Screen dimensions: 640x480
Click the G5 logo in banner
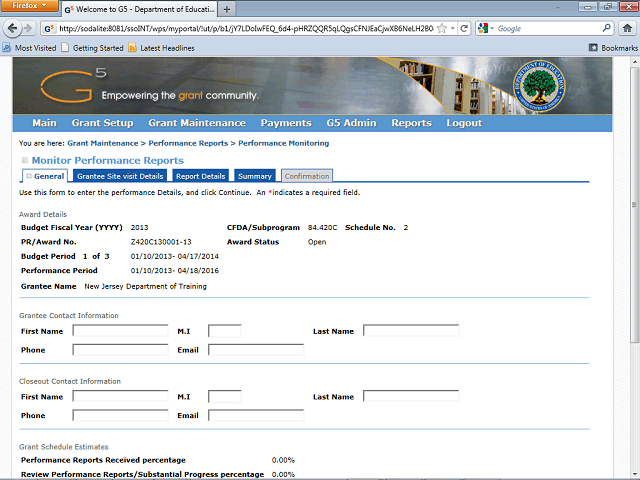(x=73, y=85)
